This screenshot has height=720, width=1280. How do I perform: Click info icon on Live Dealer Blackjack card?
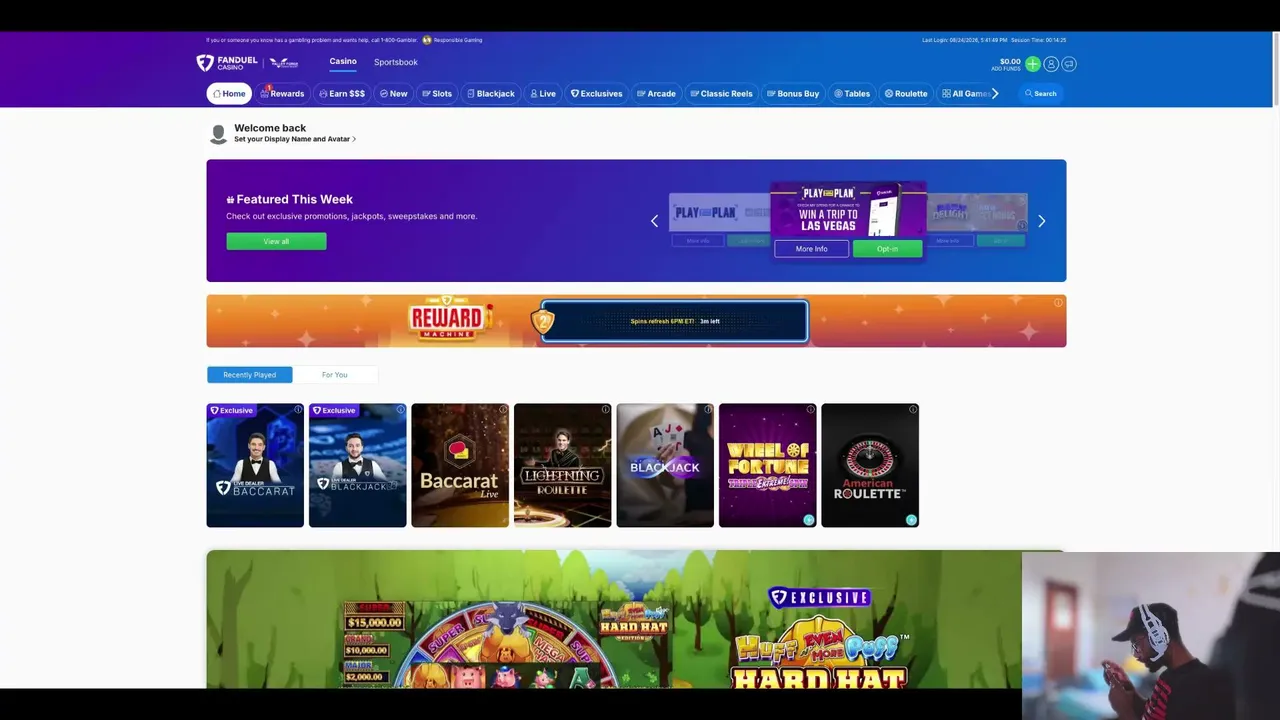[x=400, y=410]
